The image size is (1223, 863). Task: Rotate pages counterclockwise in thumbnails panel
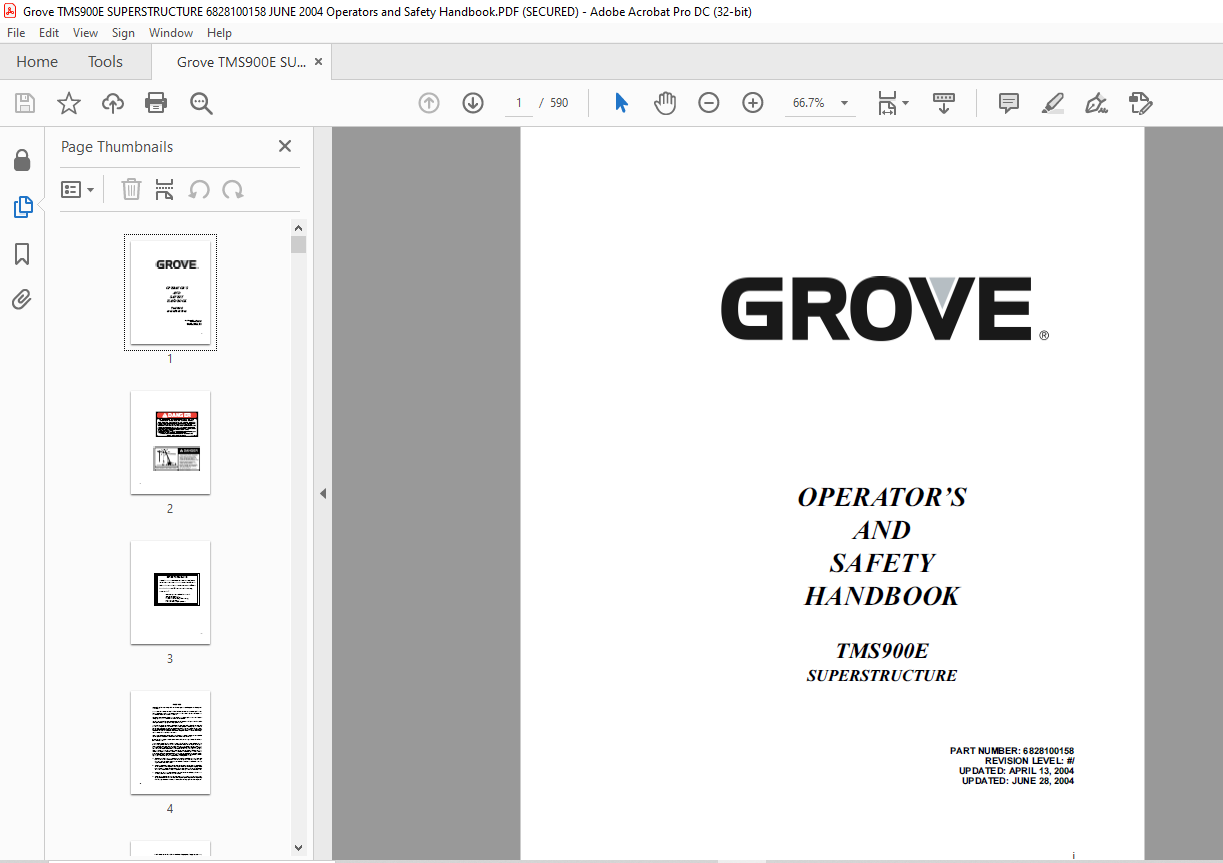199,190
